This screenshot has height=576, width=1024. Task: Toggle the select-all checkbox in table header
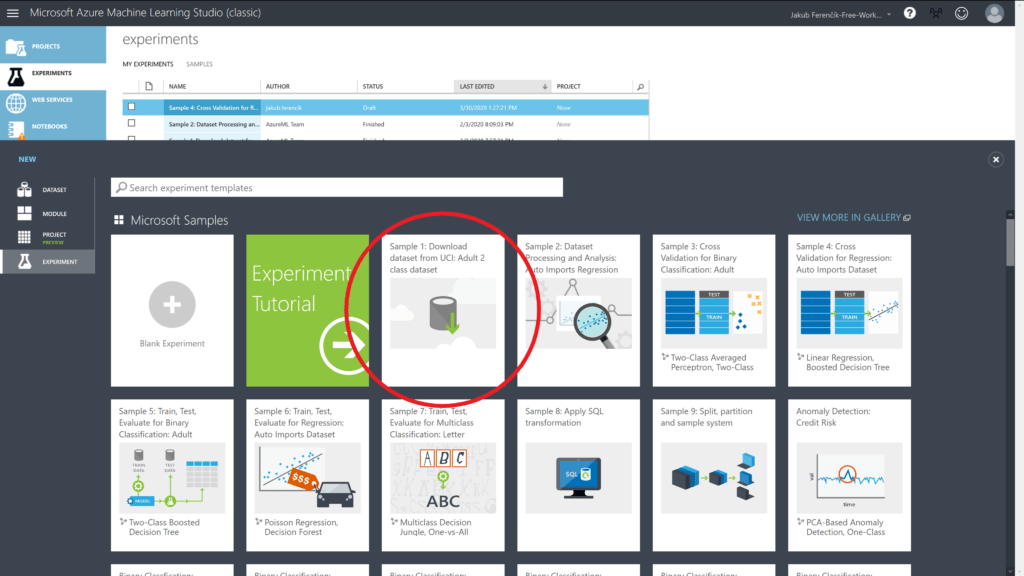click(x=131, y=87)
